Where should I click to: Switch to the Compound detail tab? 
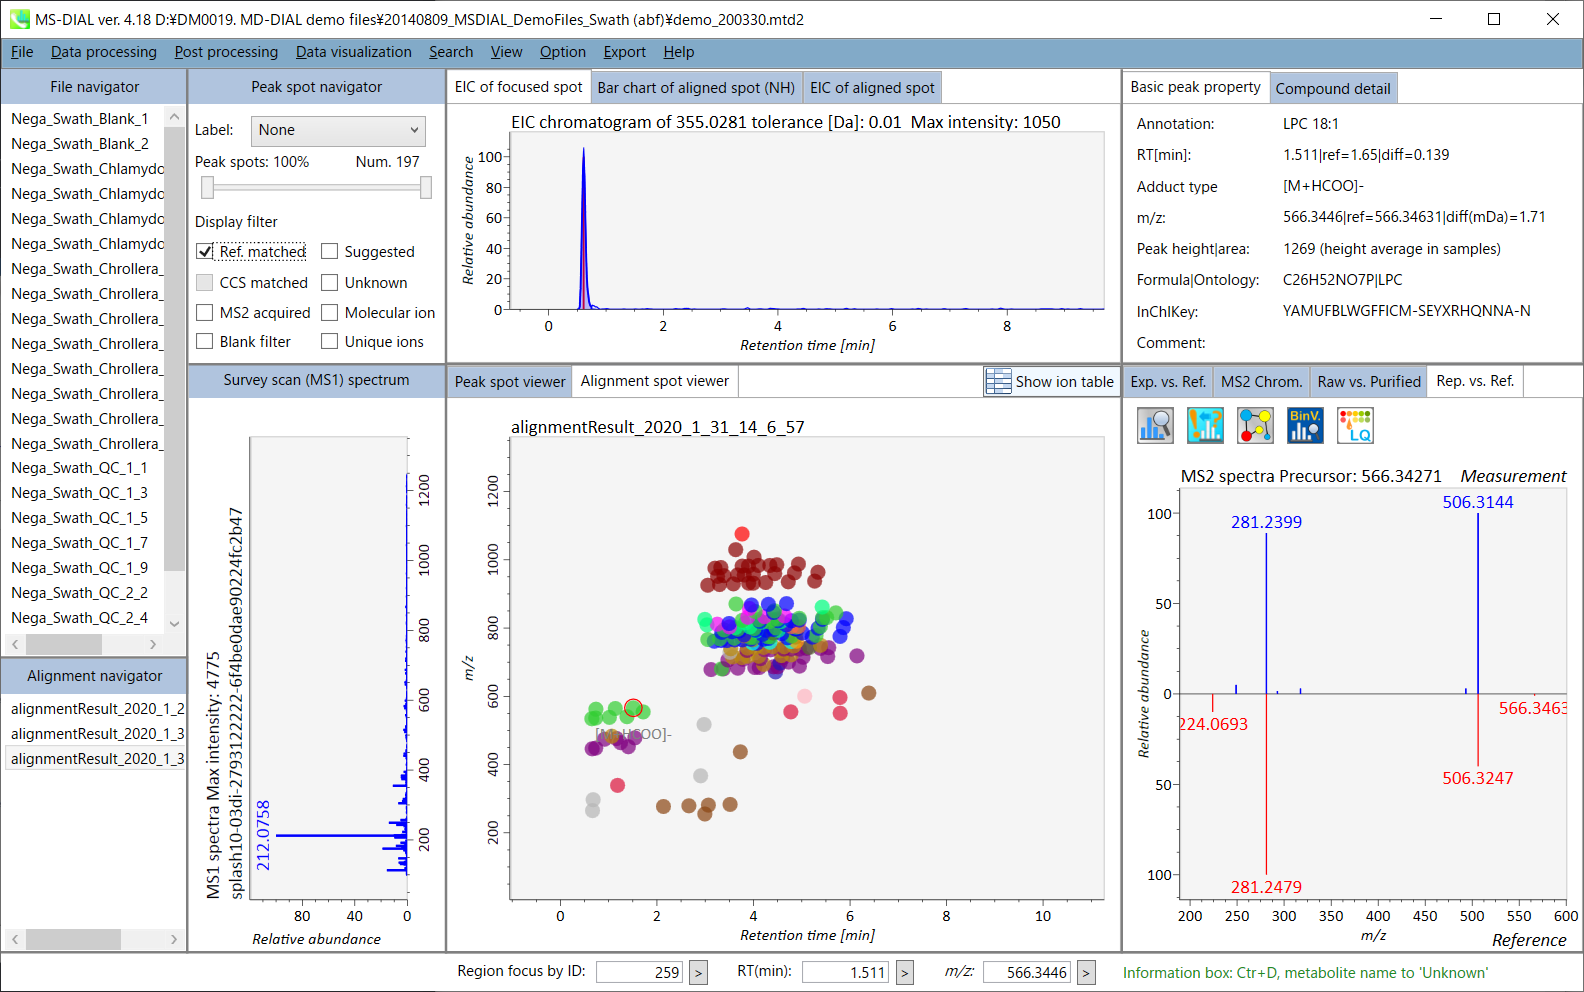(1332, 88)
